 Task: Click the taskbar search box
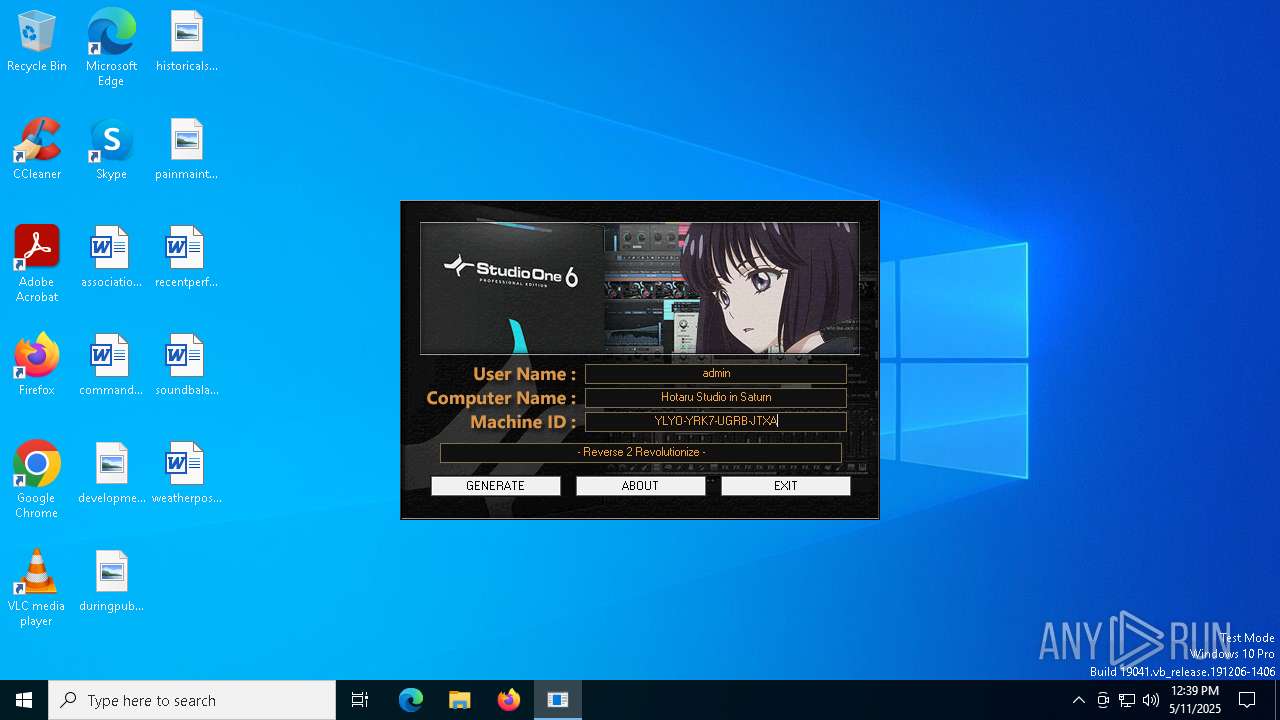click(x=192, y=700)
